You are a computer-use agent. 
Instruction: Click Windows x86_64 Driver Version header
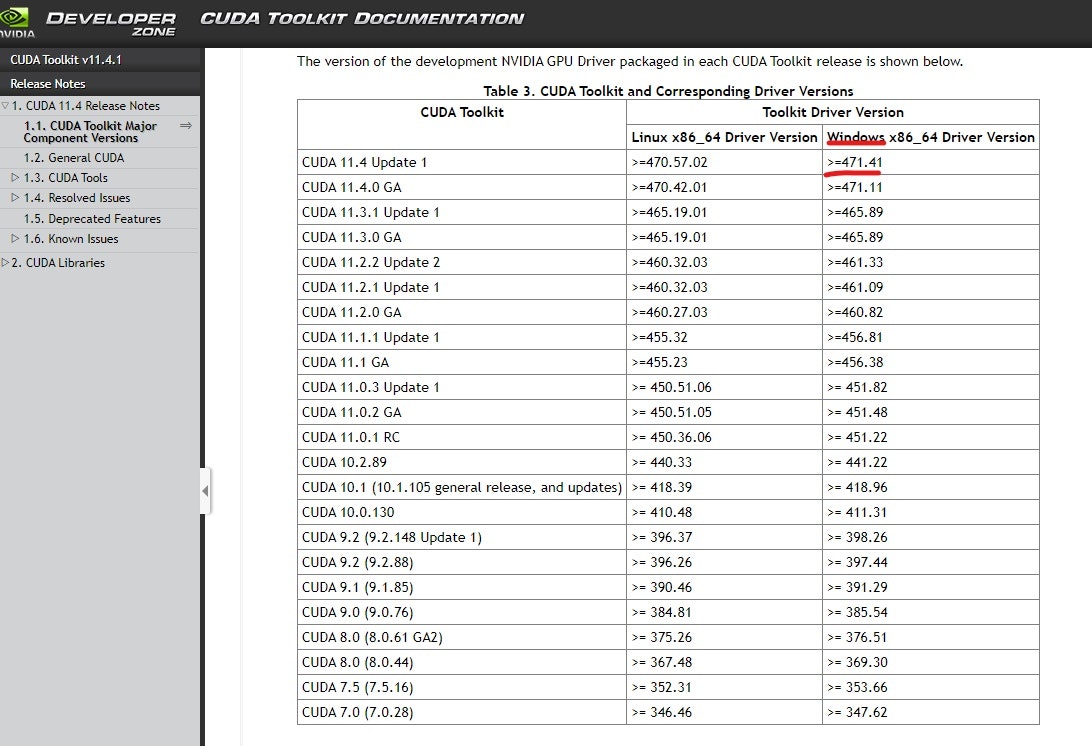pos(930,137)
